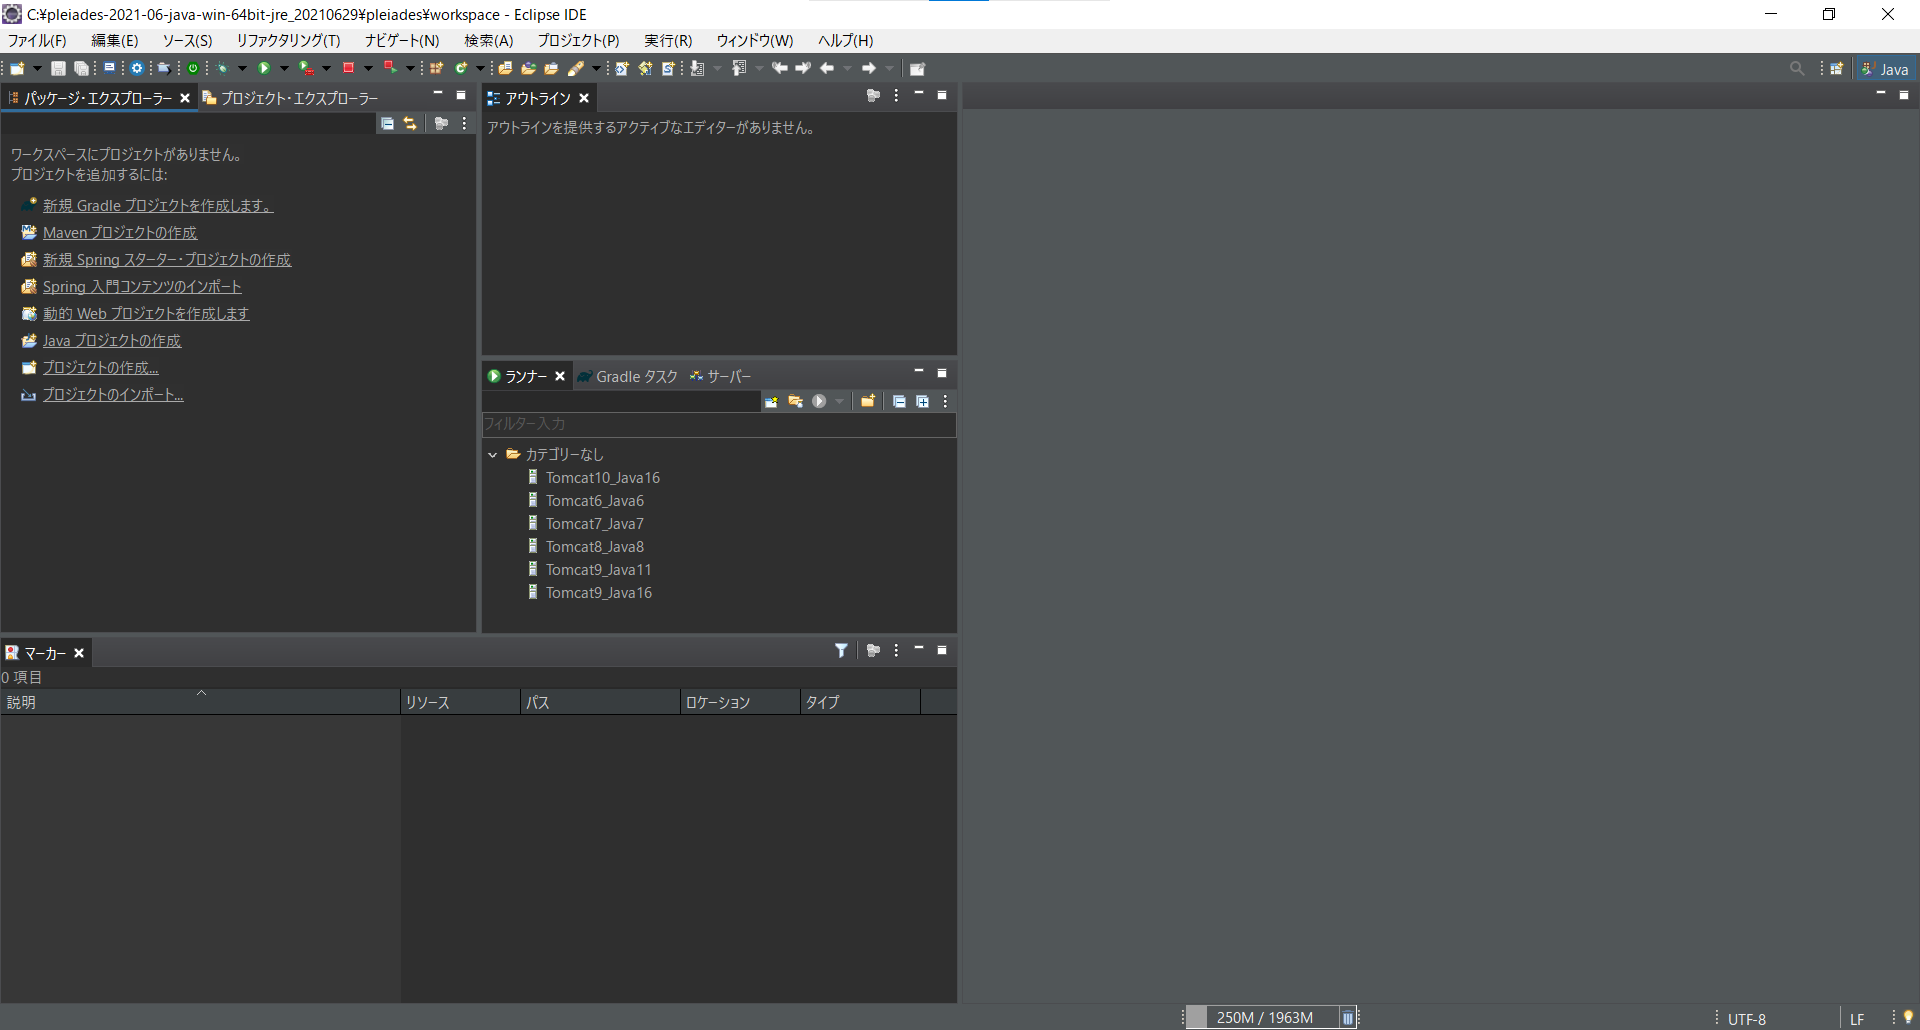Click the フィルター入力 filter field in Runner
Image resolution: width=1920 pixels, height=1030 pixels.
[719, 424]
